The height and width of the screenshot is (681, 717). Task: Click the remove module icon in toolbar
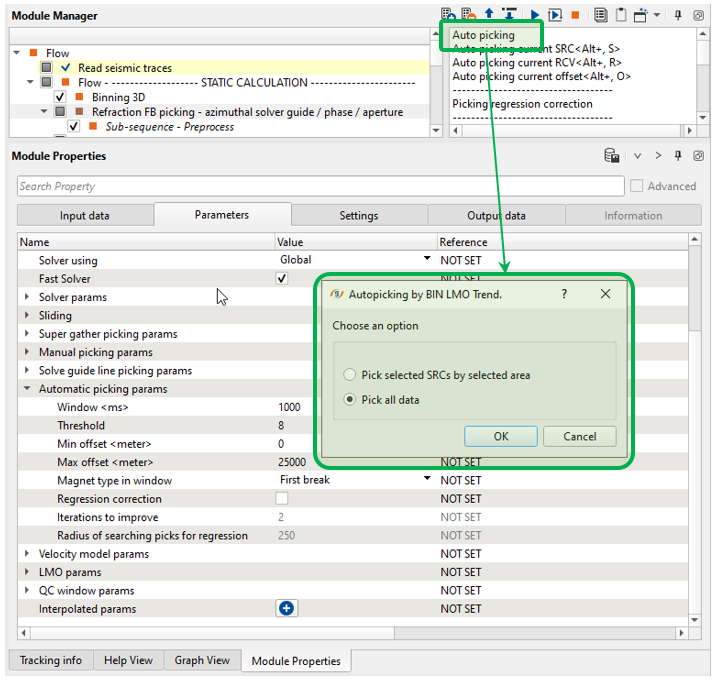pyautogui.click(x=468, y=15)
